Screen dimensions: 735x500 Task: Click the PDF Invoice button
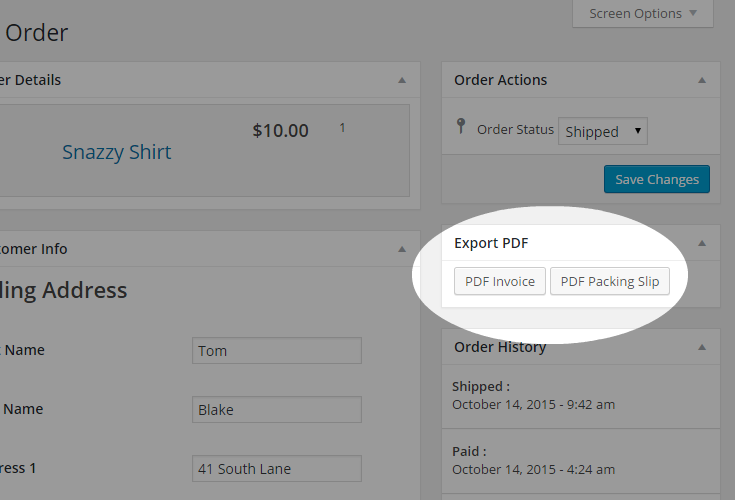pyautogui.click(x=499, y=281)
